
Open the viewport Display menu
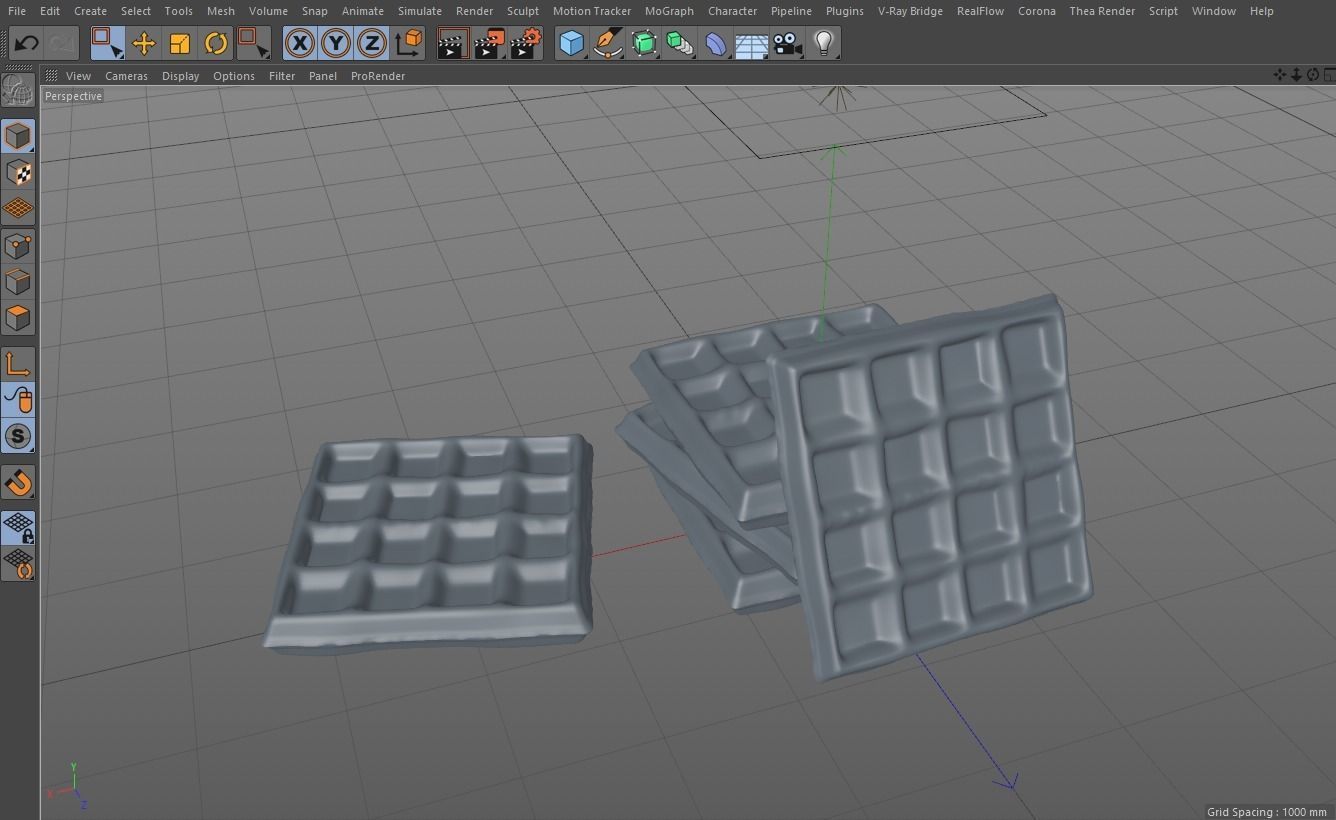pos(180,76)
